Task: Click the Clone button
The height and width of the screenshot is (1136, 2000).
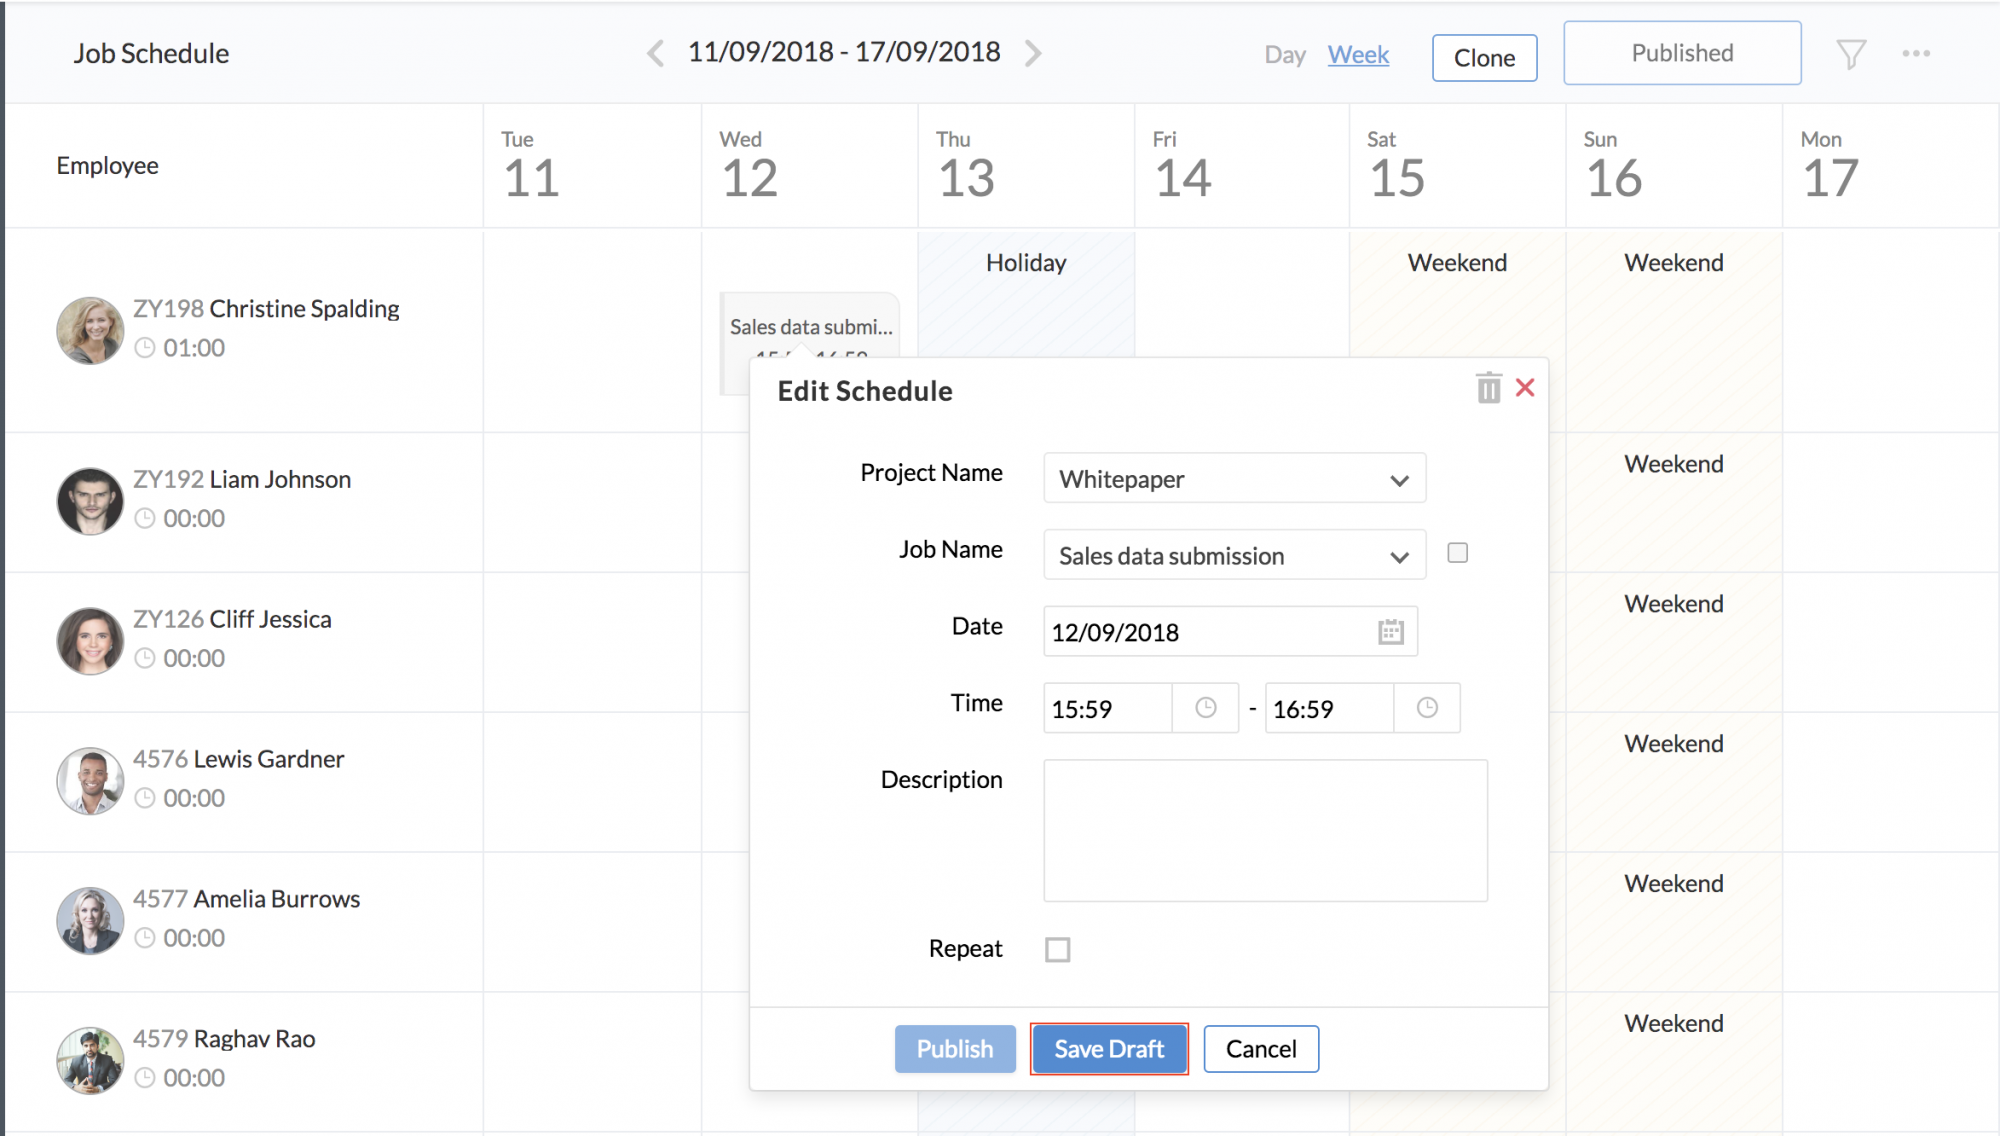Action: (1484, 57)
